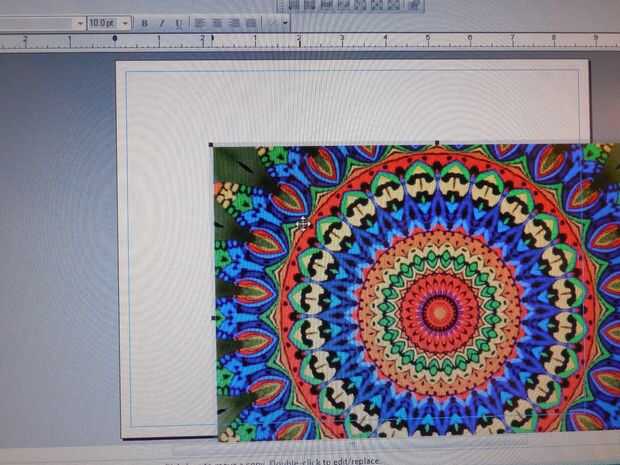The height and width of the screenshot is (465, 620).
Task: Toggle Underline text formatting
Action: coord(178,24)
